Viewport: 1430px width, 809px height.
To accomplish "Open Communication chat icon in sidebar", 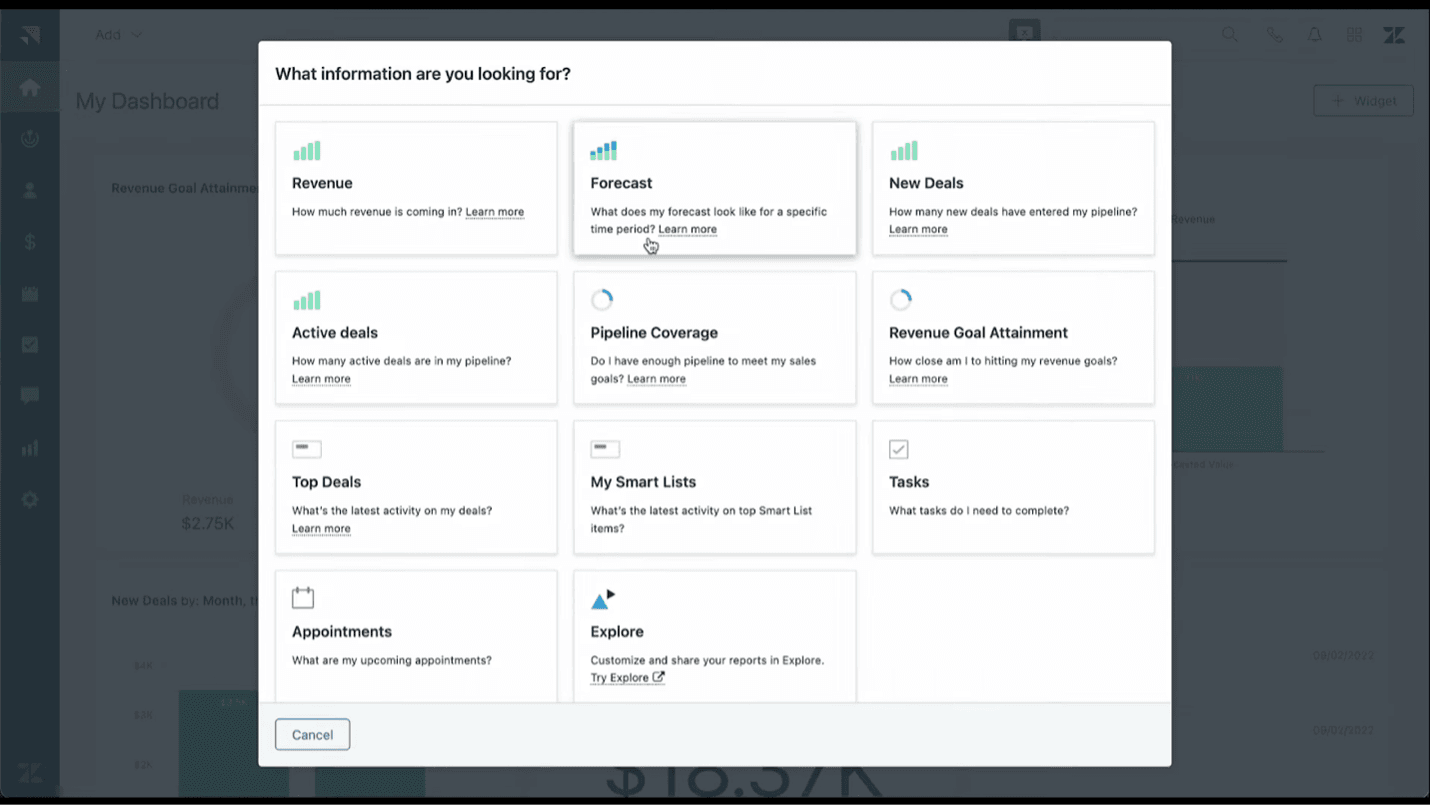I will 30,396.
